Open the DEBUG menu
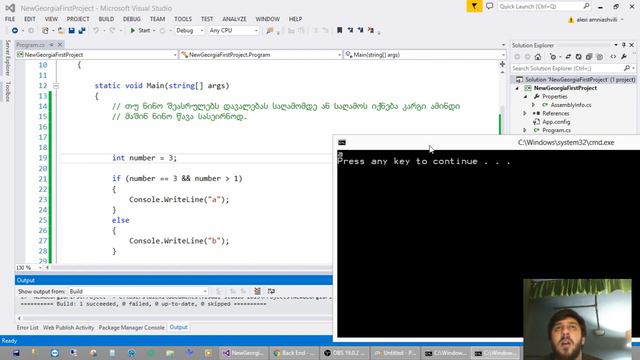The width and height of the screenshot is (640, 360). [x=131, y=19]
